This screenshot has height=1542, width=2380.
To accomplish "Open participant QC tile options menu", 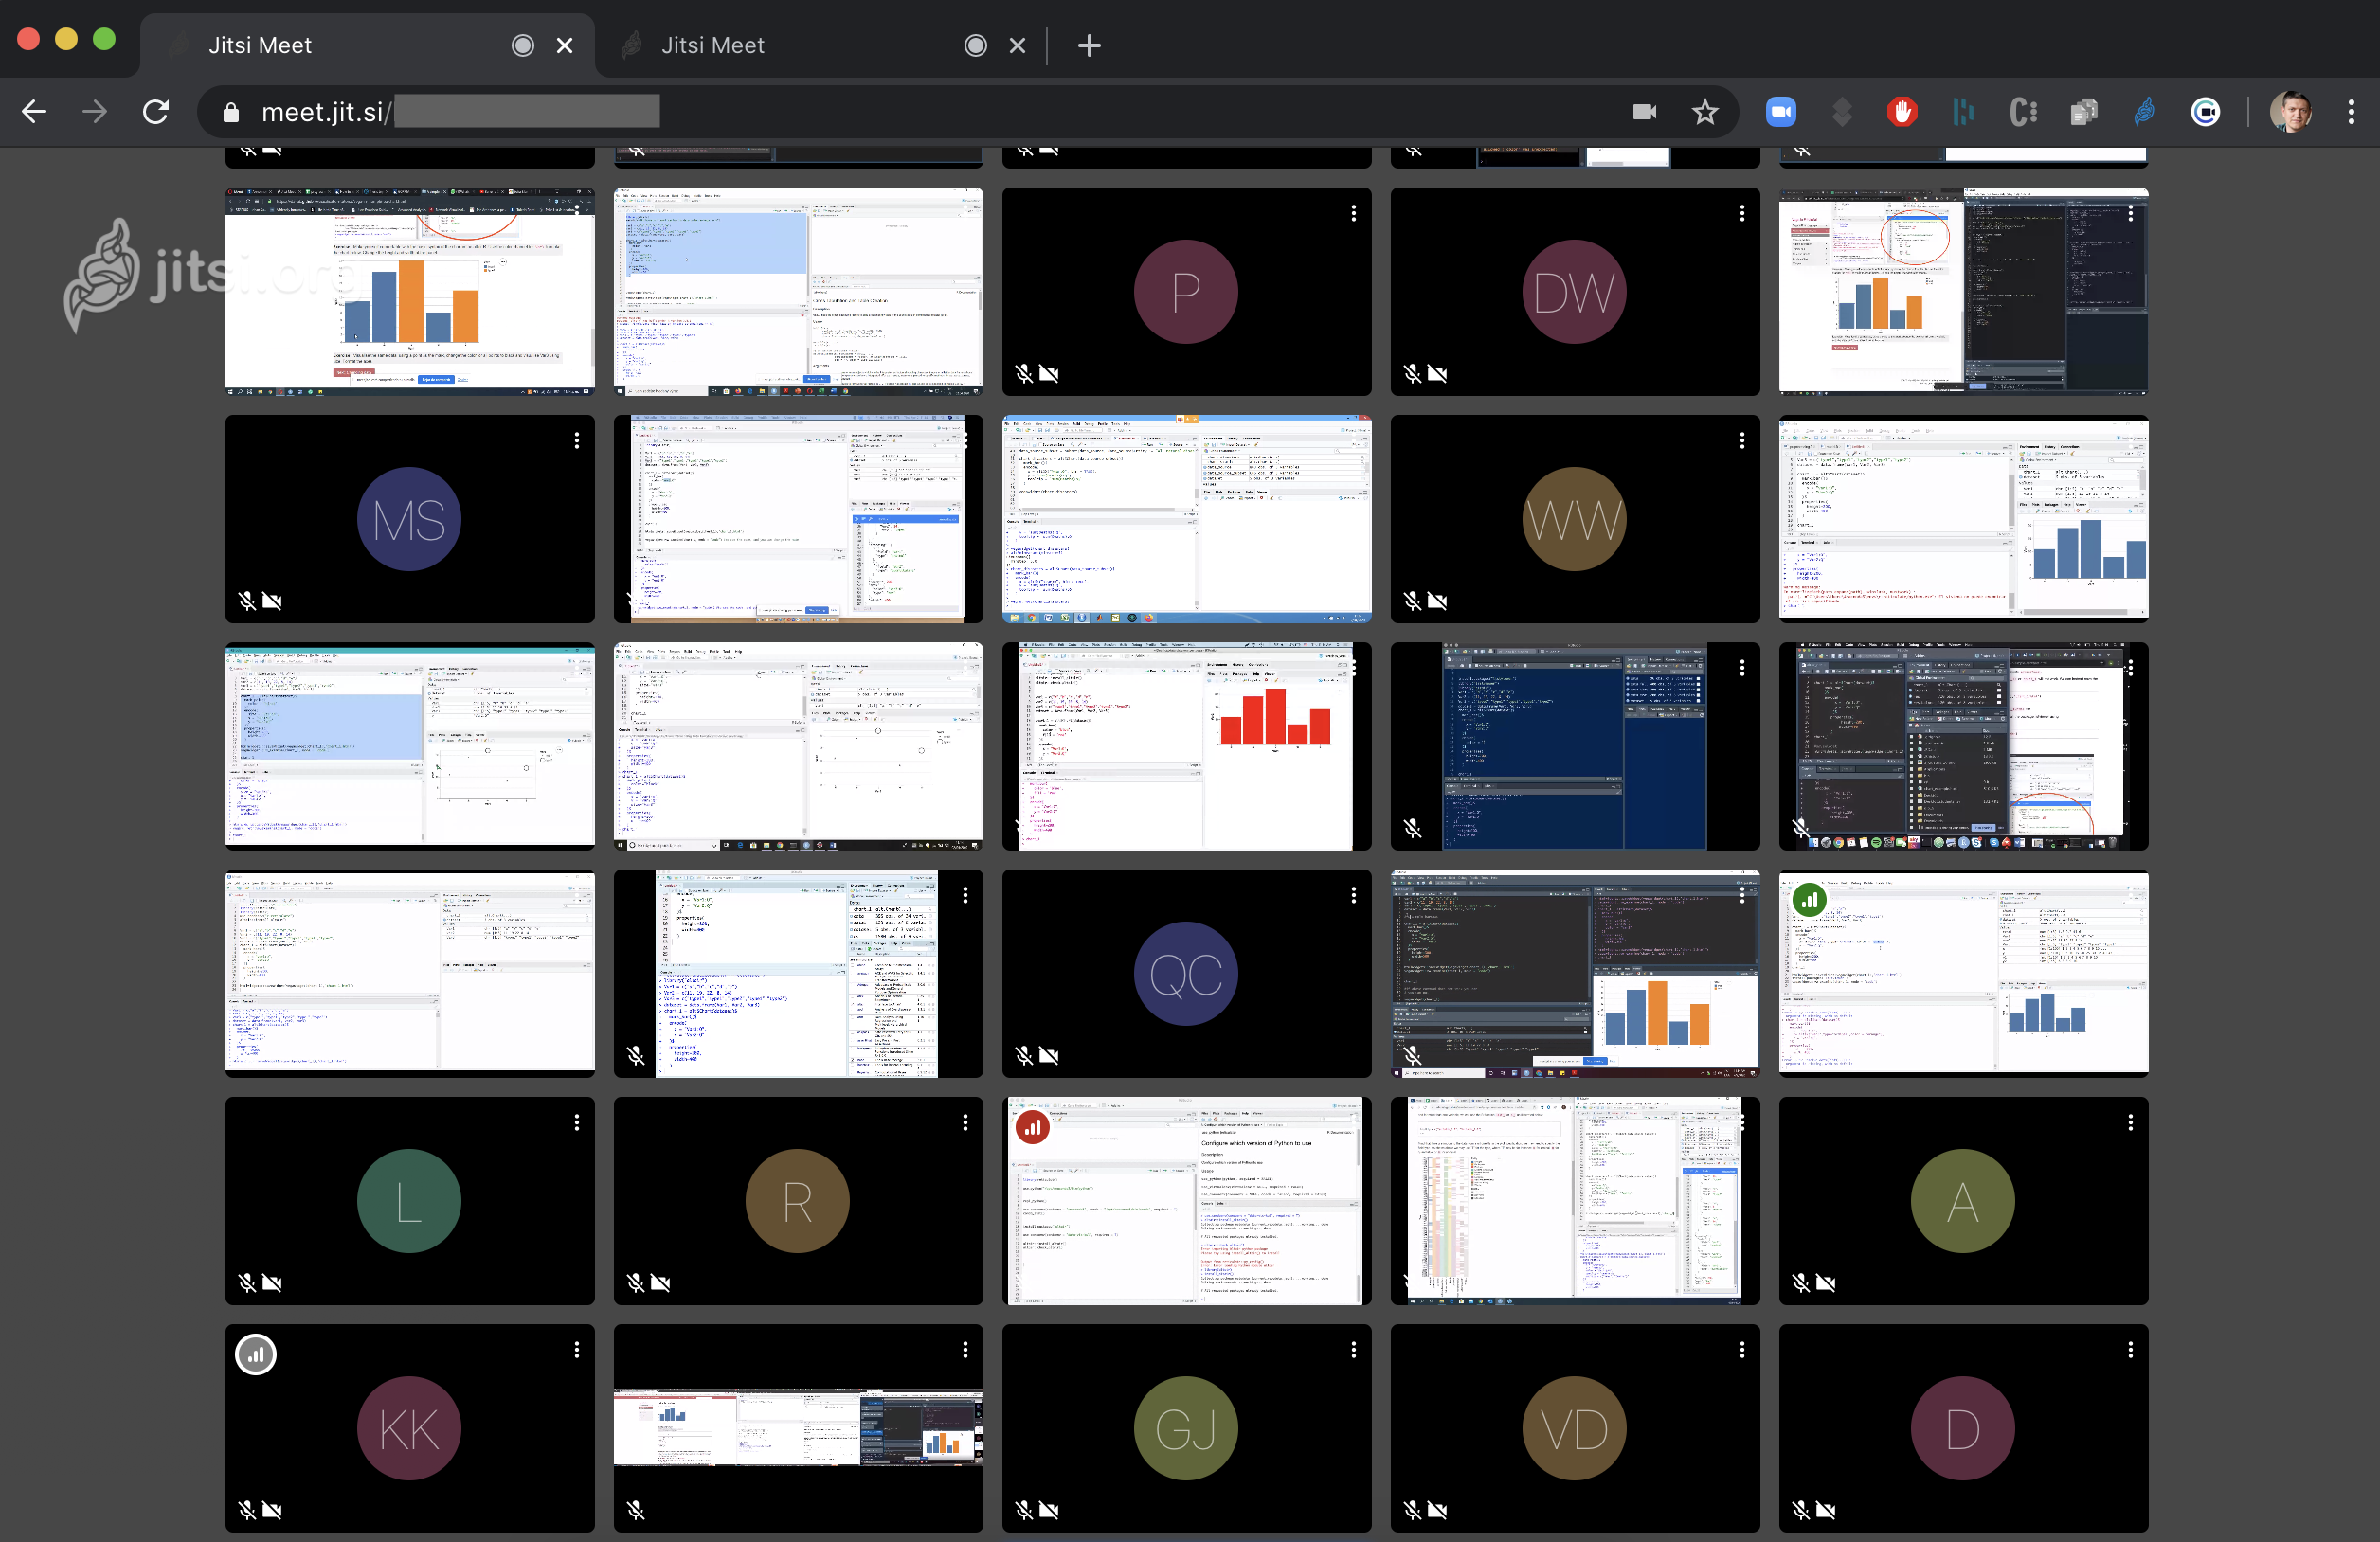I will click(x=1354, y=895).
